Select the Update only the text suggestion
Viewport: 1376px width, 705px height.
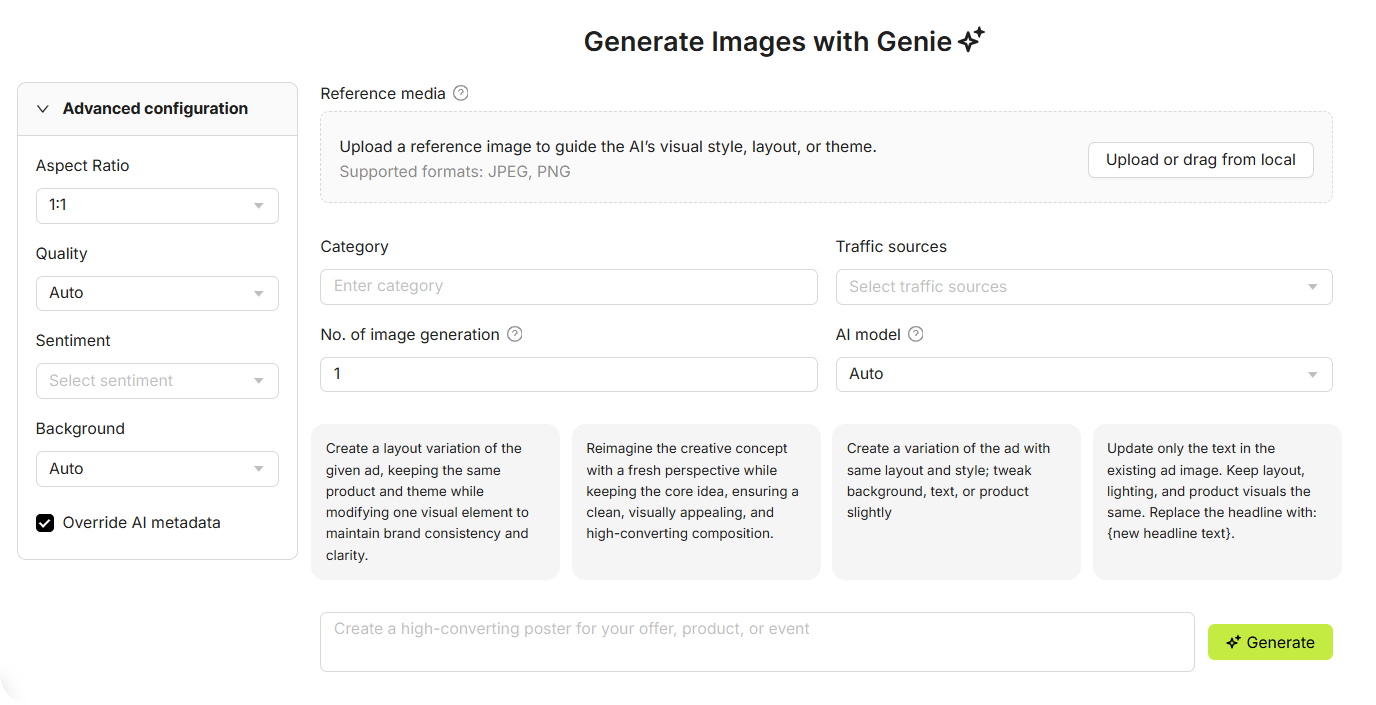tap(1216, 501)
